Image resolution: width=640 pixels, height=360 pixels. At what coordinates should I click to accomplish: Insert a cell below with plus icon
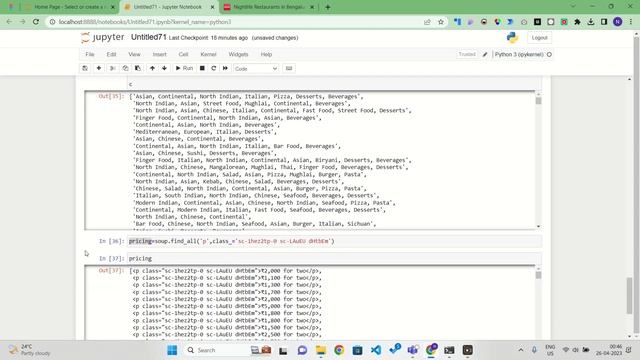click(99, 68)
